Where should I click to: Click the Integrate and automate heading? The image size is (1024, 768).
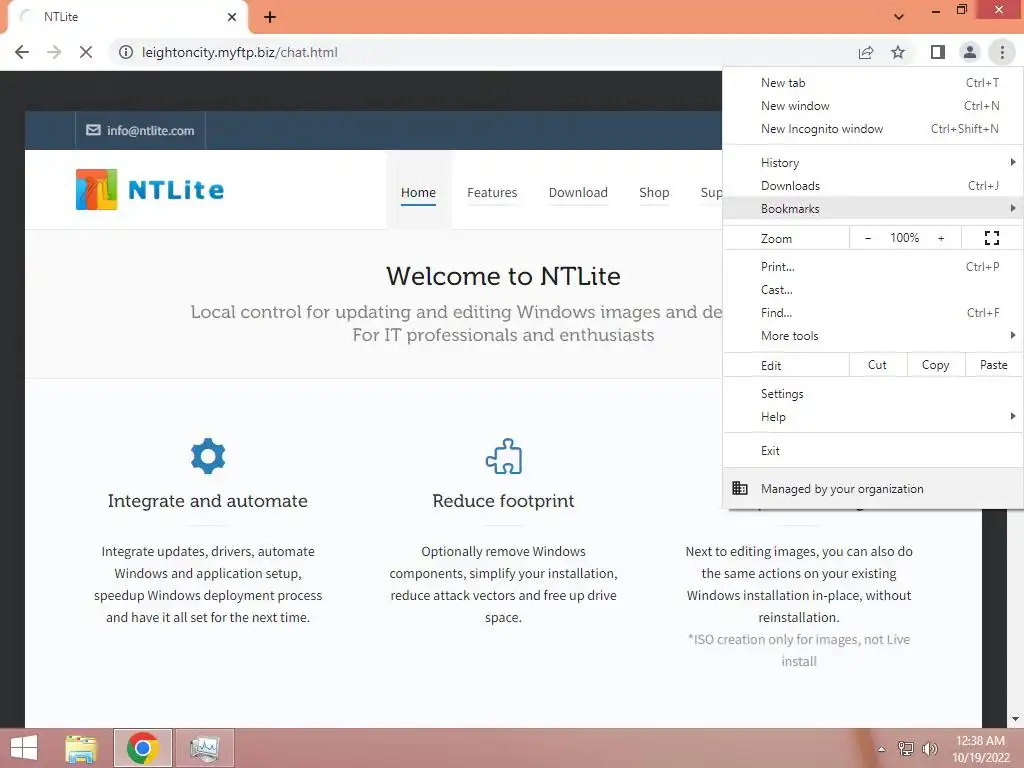point(208,501)
